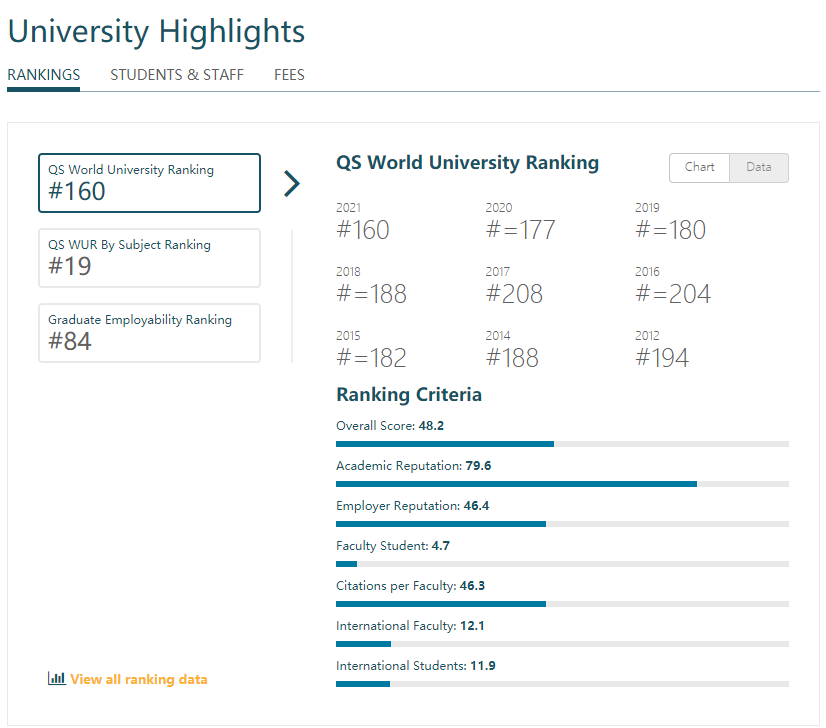
Task: Open the FEES tab
Action: [x=289, y=75]
